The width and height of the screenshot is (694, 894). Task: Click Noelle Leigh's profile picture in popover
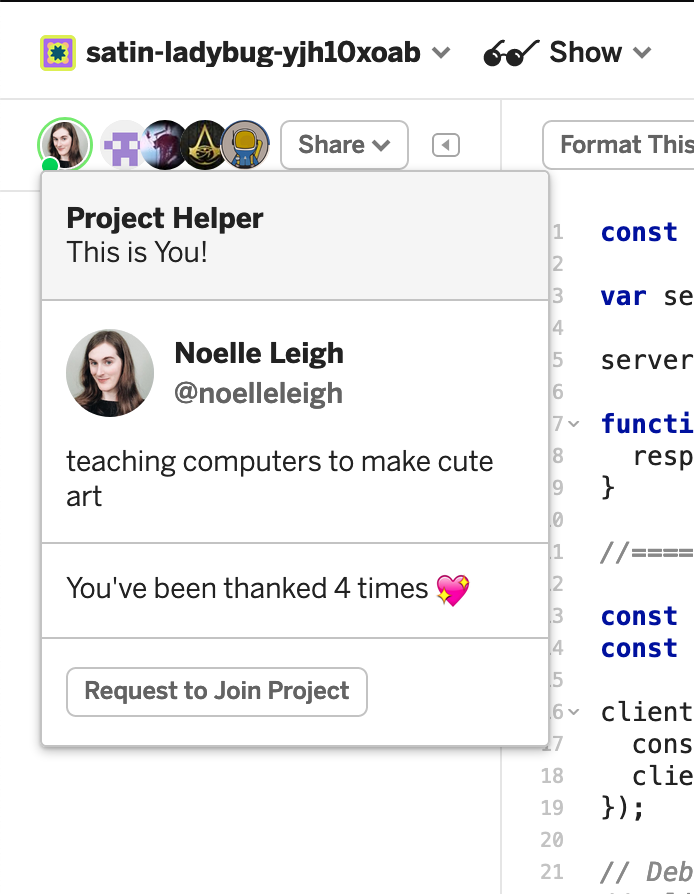coord(110,373)
